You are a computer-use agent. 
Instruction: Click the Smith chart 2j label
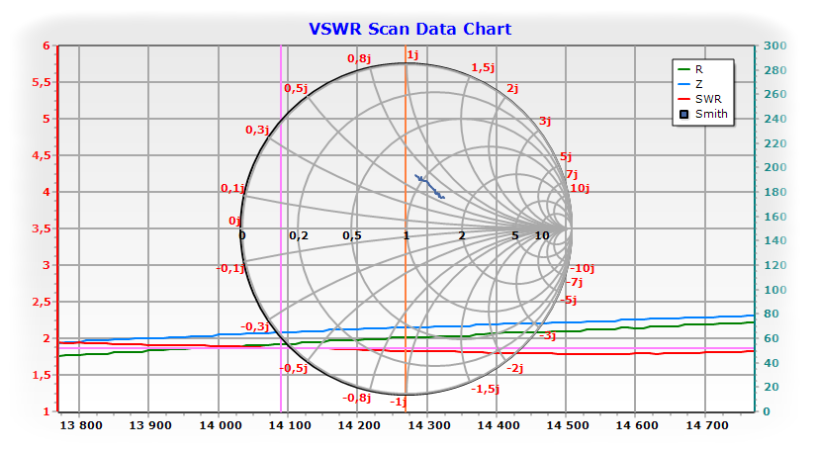click(513, 88)
